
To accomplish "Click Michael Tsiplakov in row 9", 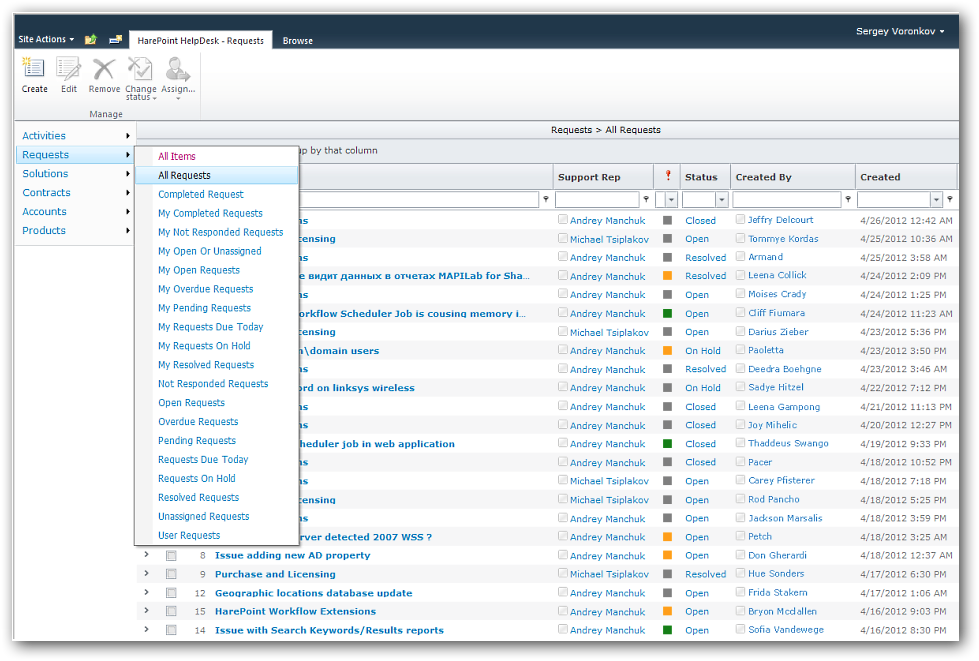I will [x=609, y=574].
